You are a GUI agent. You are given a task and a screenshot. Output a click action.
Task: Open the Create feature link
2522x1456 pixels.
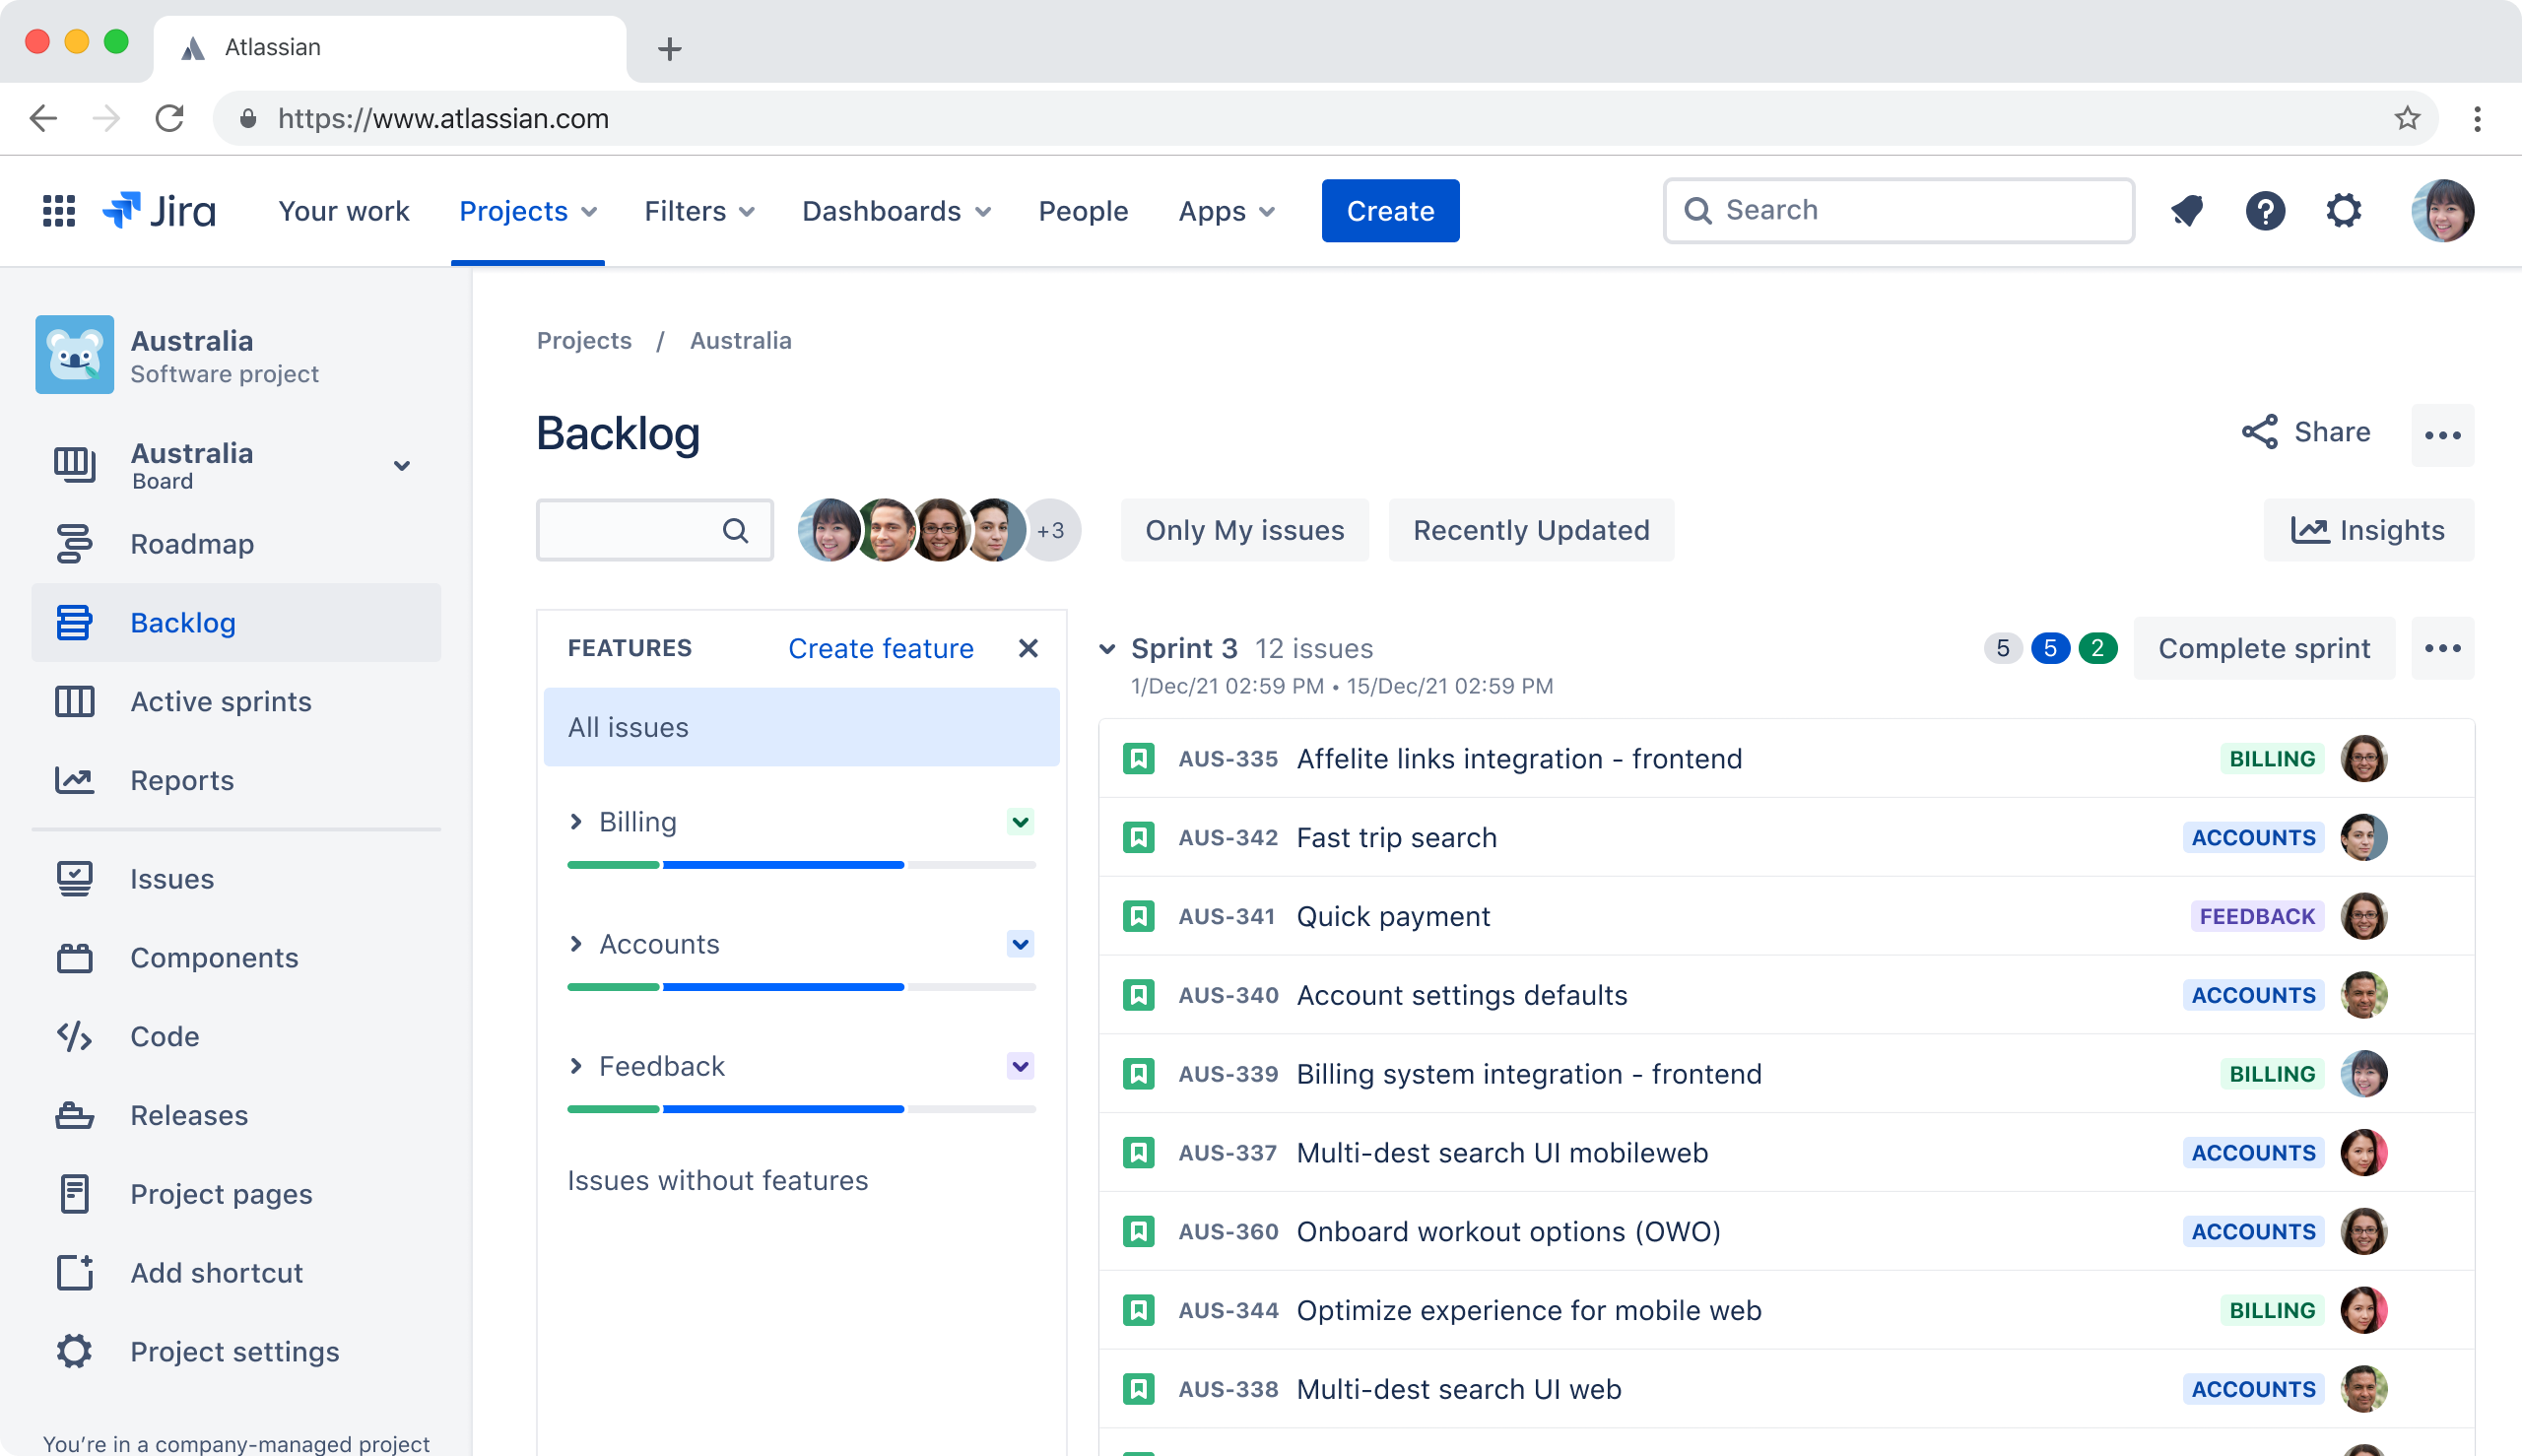click(x=881, y=648)
